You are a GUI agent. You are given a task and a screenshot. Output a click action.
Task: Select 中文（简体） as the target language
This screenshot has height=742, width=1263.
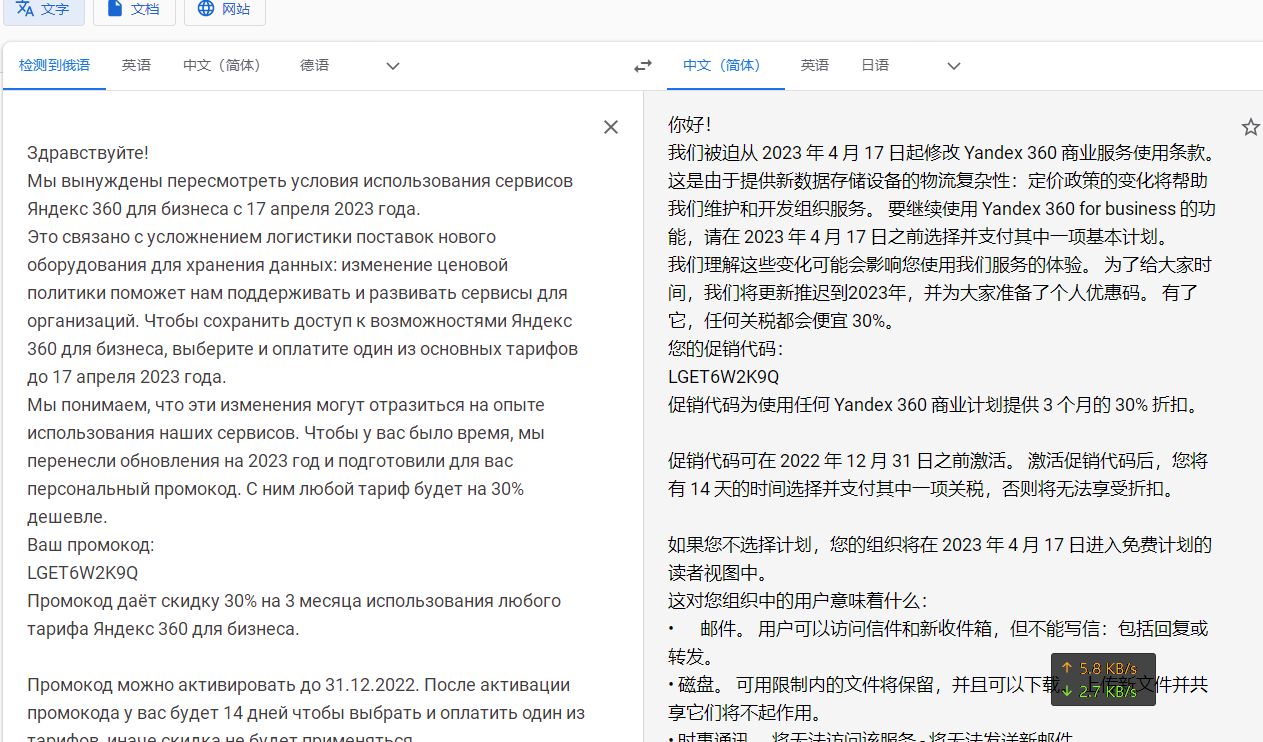pyautogui.click(x=725, y=66)
